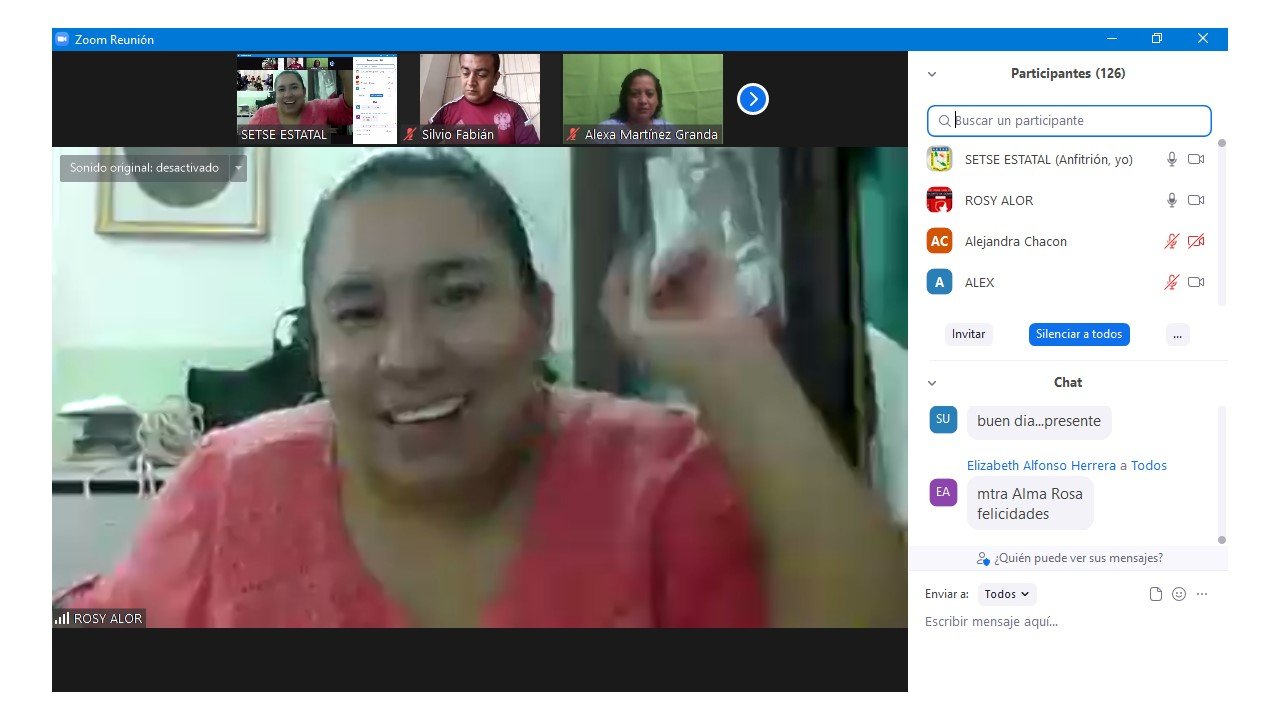Select Alexa Martínez Granda video thumbnail
The height and width of the screenshot is (720, 1280).
[642, 98]
